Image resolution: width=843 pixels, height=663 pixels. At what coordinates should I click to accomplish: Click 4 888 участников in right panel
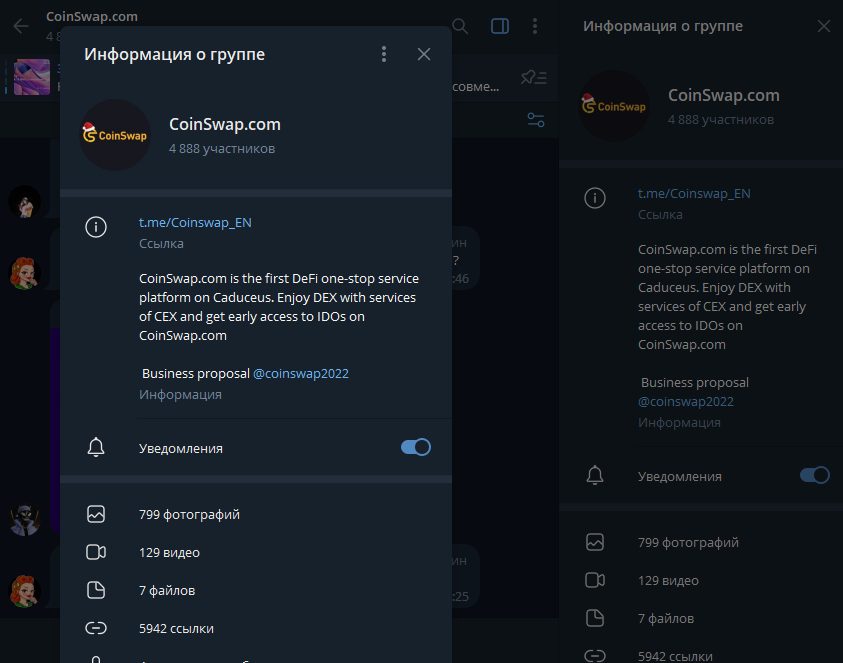pyautogui.click(x=721, y=119)
